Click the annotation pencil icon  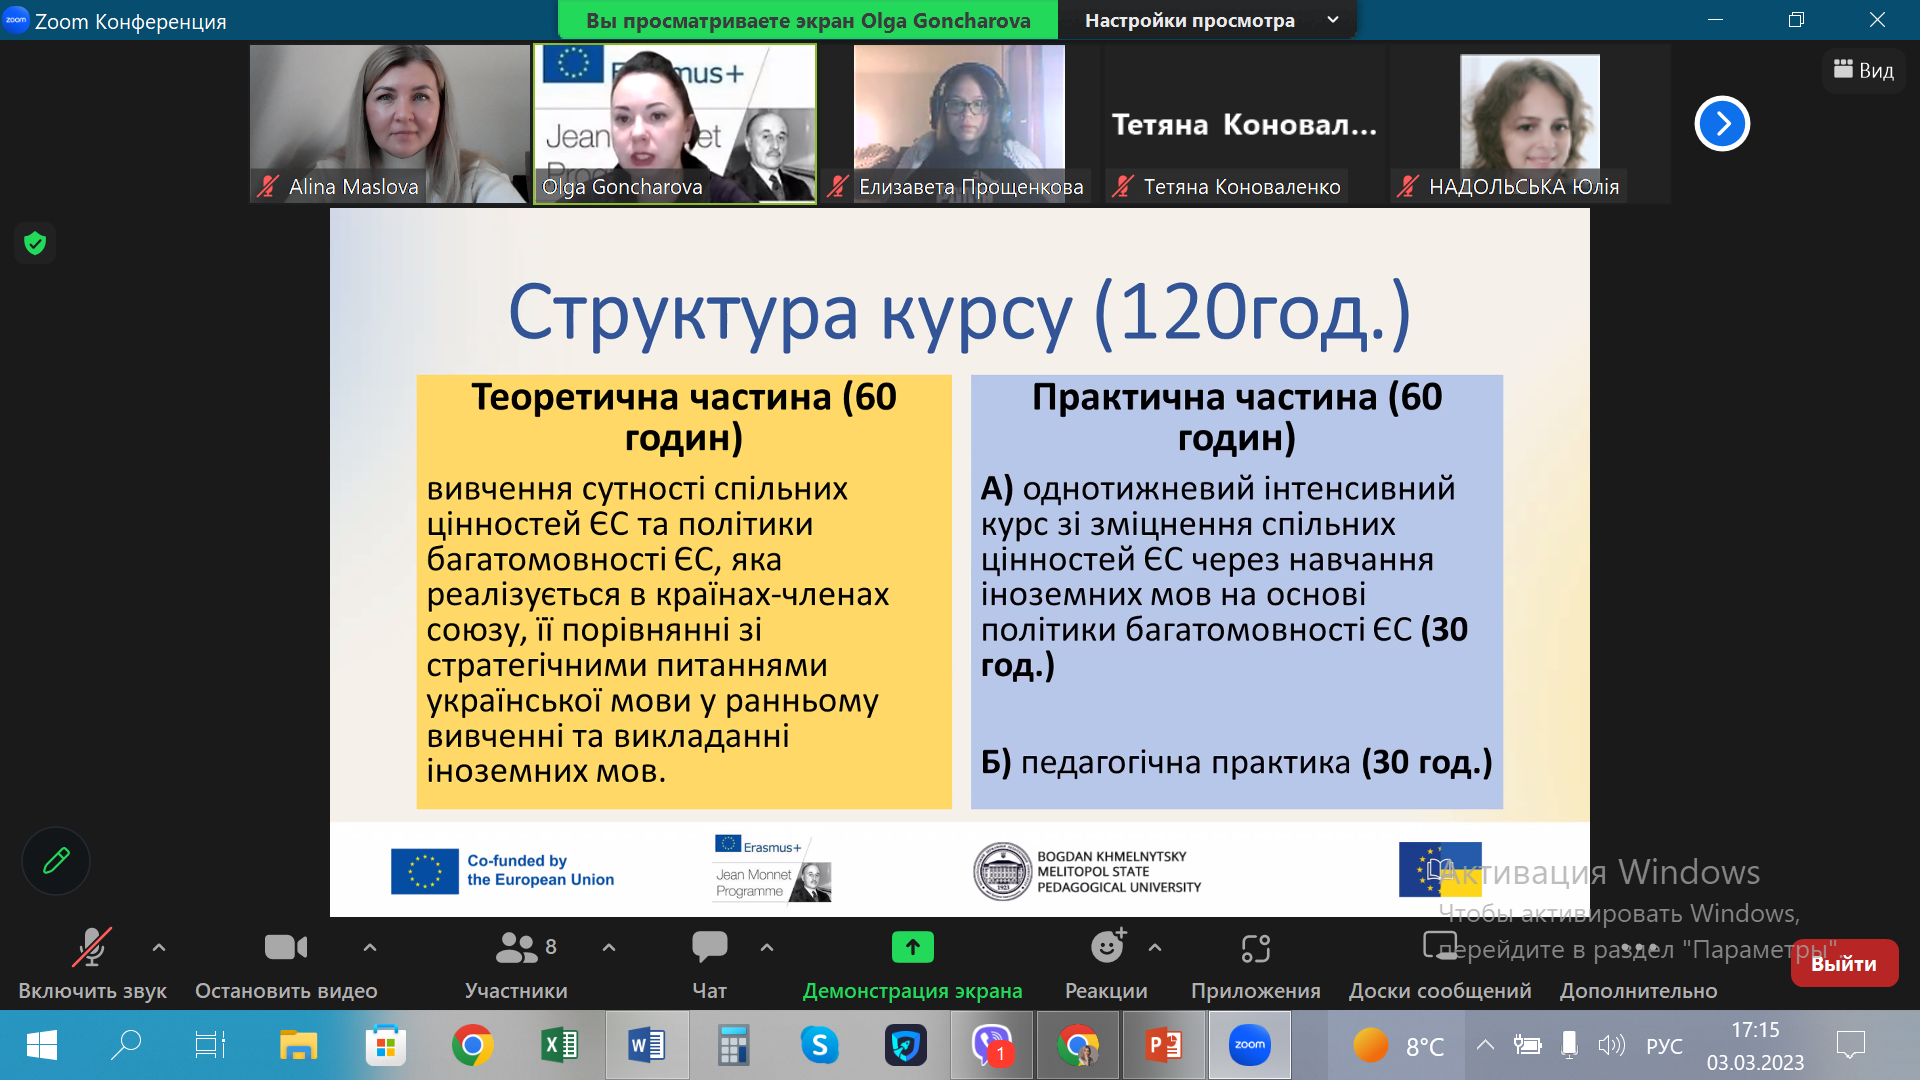click(56, 860)
